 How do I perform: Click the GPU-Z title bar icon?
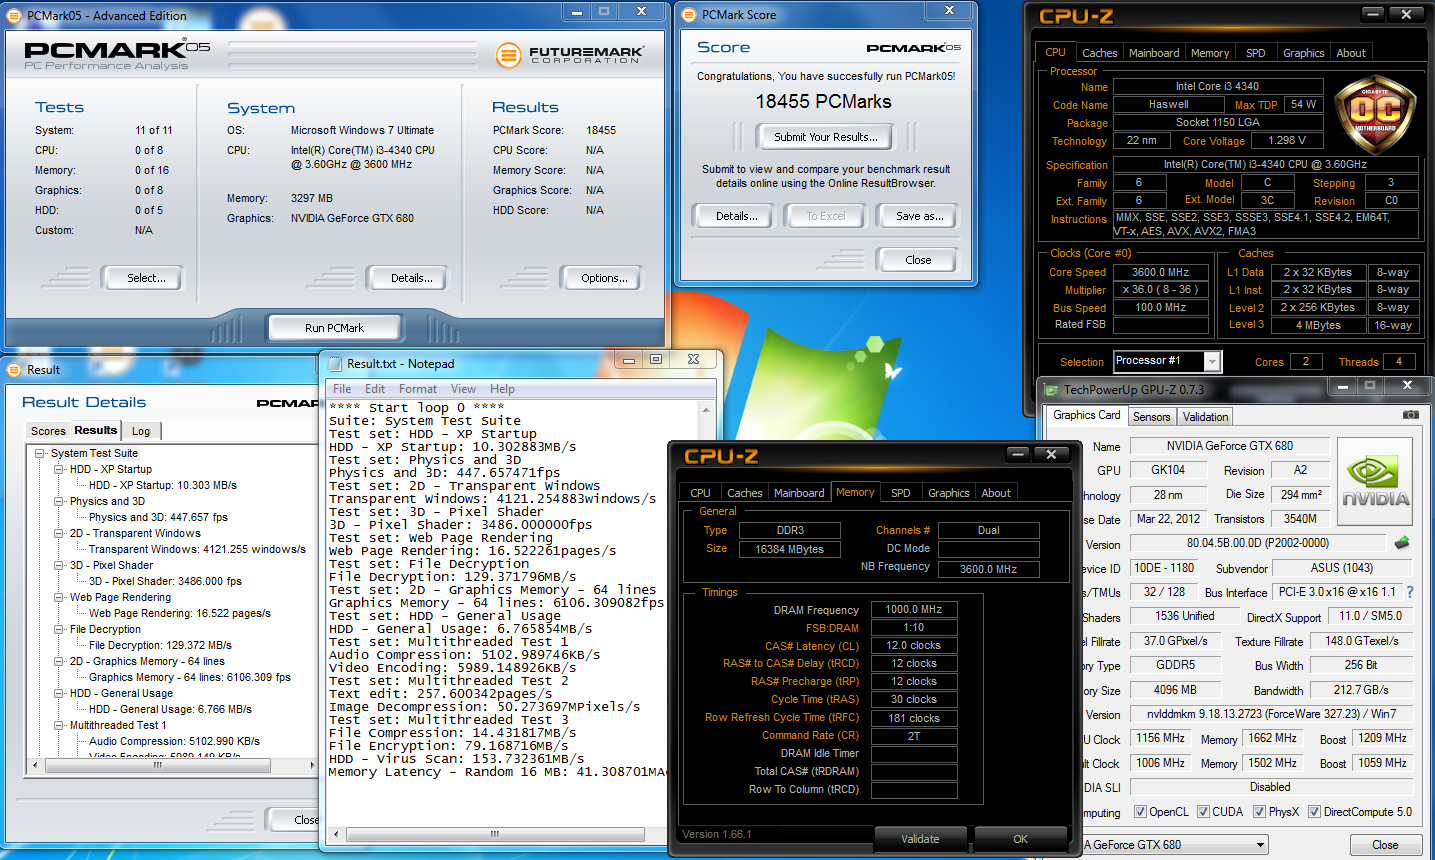coord(1050,389)
